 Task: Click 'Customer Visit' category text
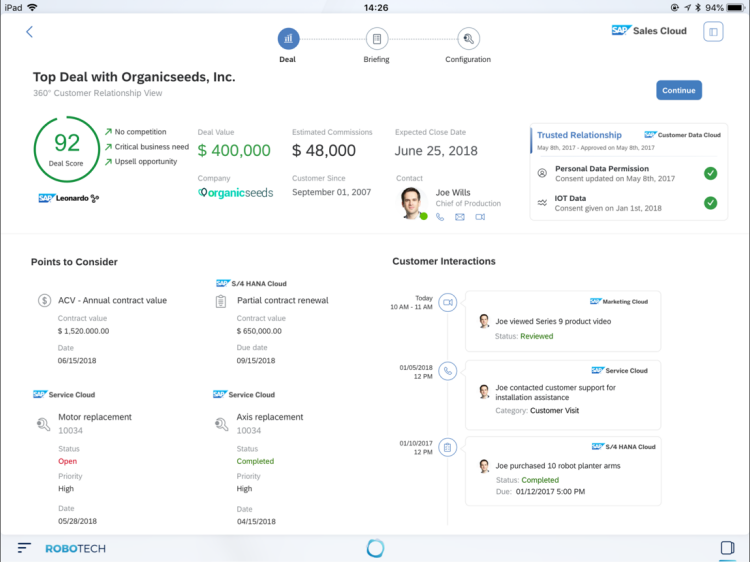click(554, 410)
